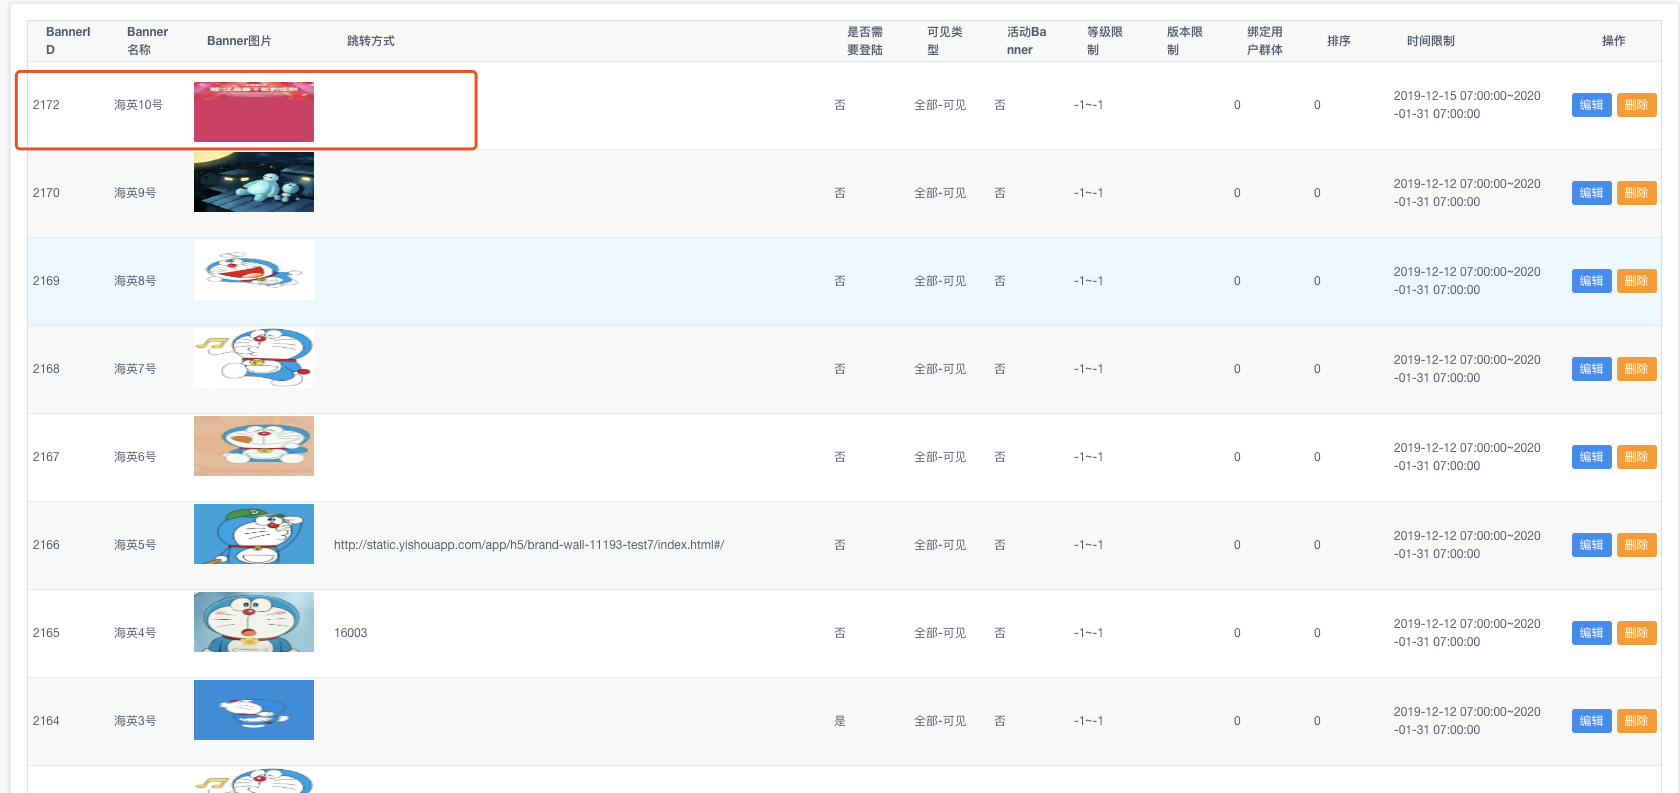1680x793 pixels.
Task: Delete banner 2168 海英7号
Action: 1636,369
